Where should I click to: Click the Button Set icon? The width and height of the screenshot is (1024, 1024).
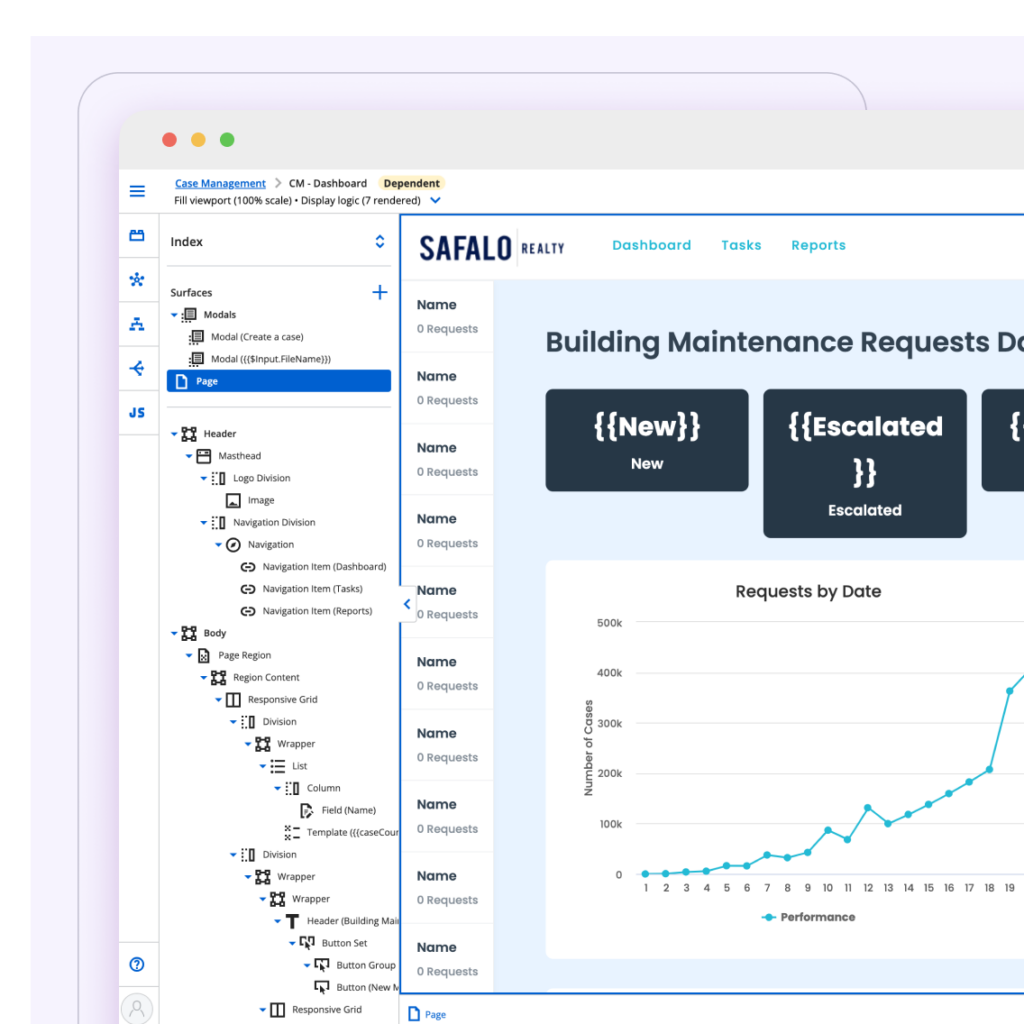point(307,943)
